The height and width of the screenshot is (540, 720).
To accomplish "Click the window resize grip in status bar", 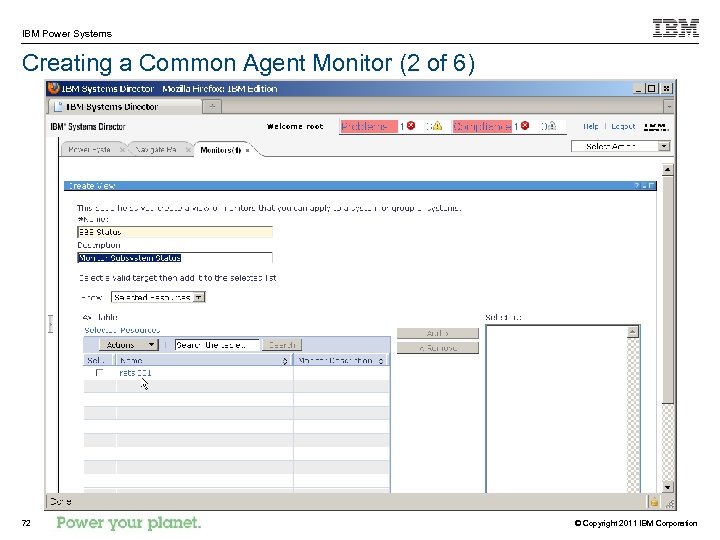I will pos(669,503).
